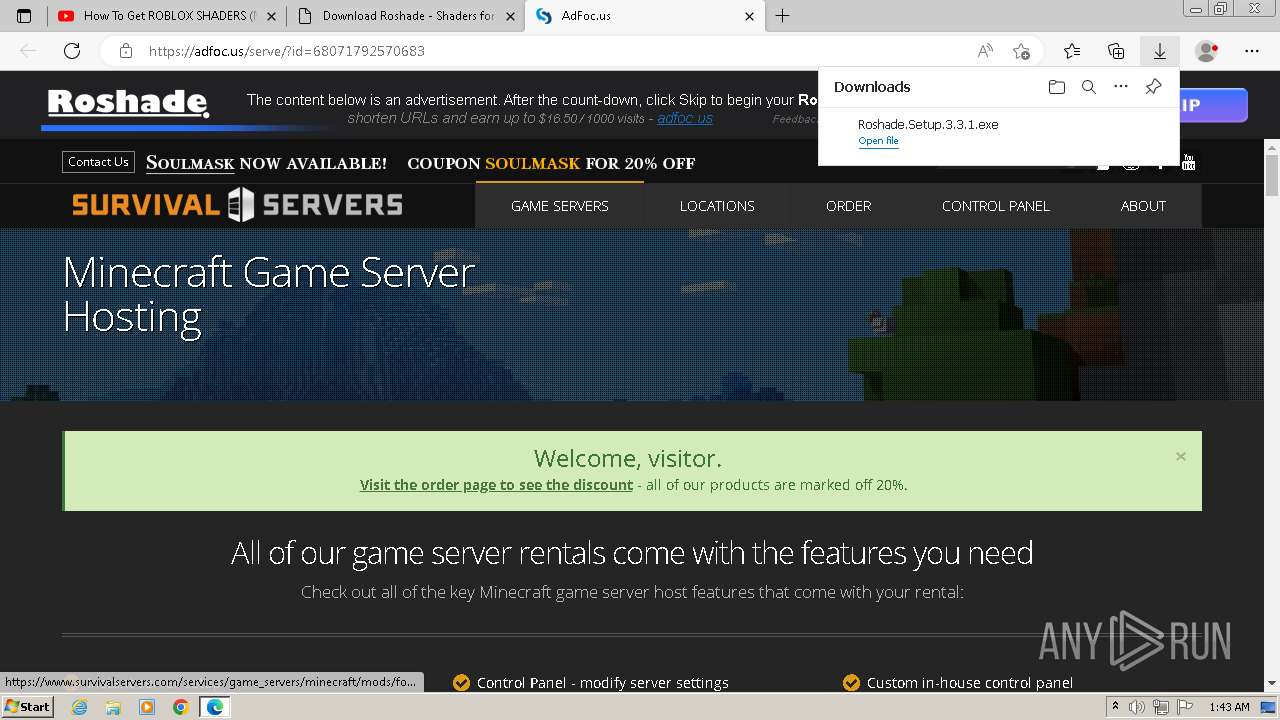Go back to the previous page

(28, 51)
